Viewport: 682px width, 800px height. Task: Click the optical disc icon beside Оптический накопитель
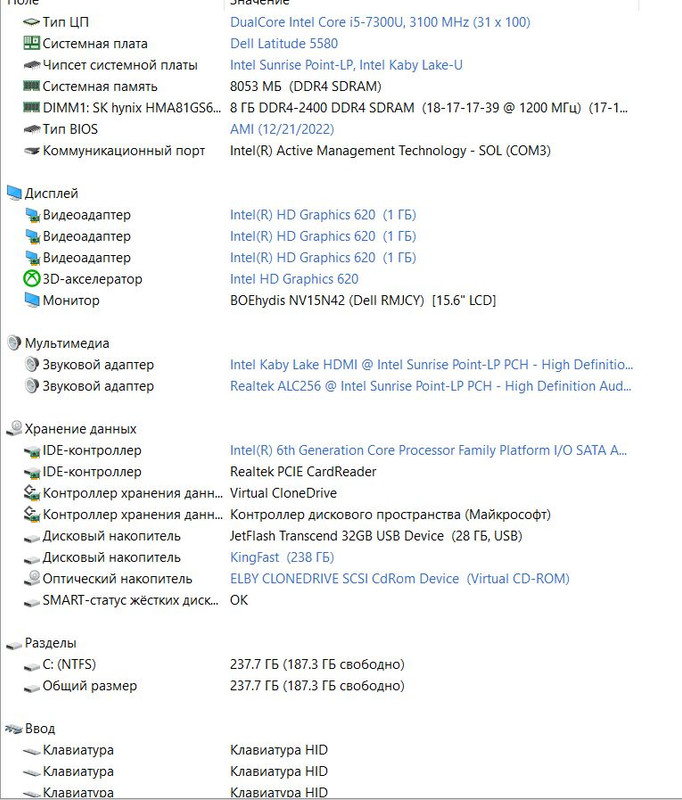tap(31, 578)
